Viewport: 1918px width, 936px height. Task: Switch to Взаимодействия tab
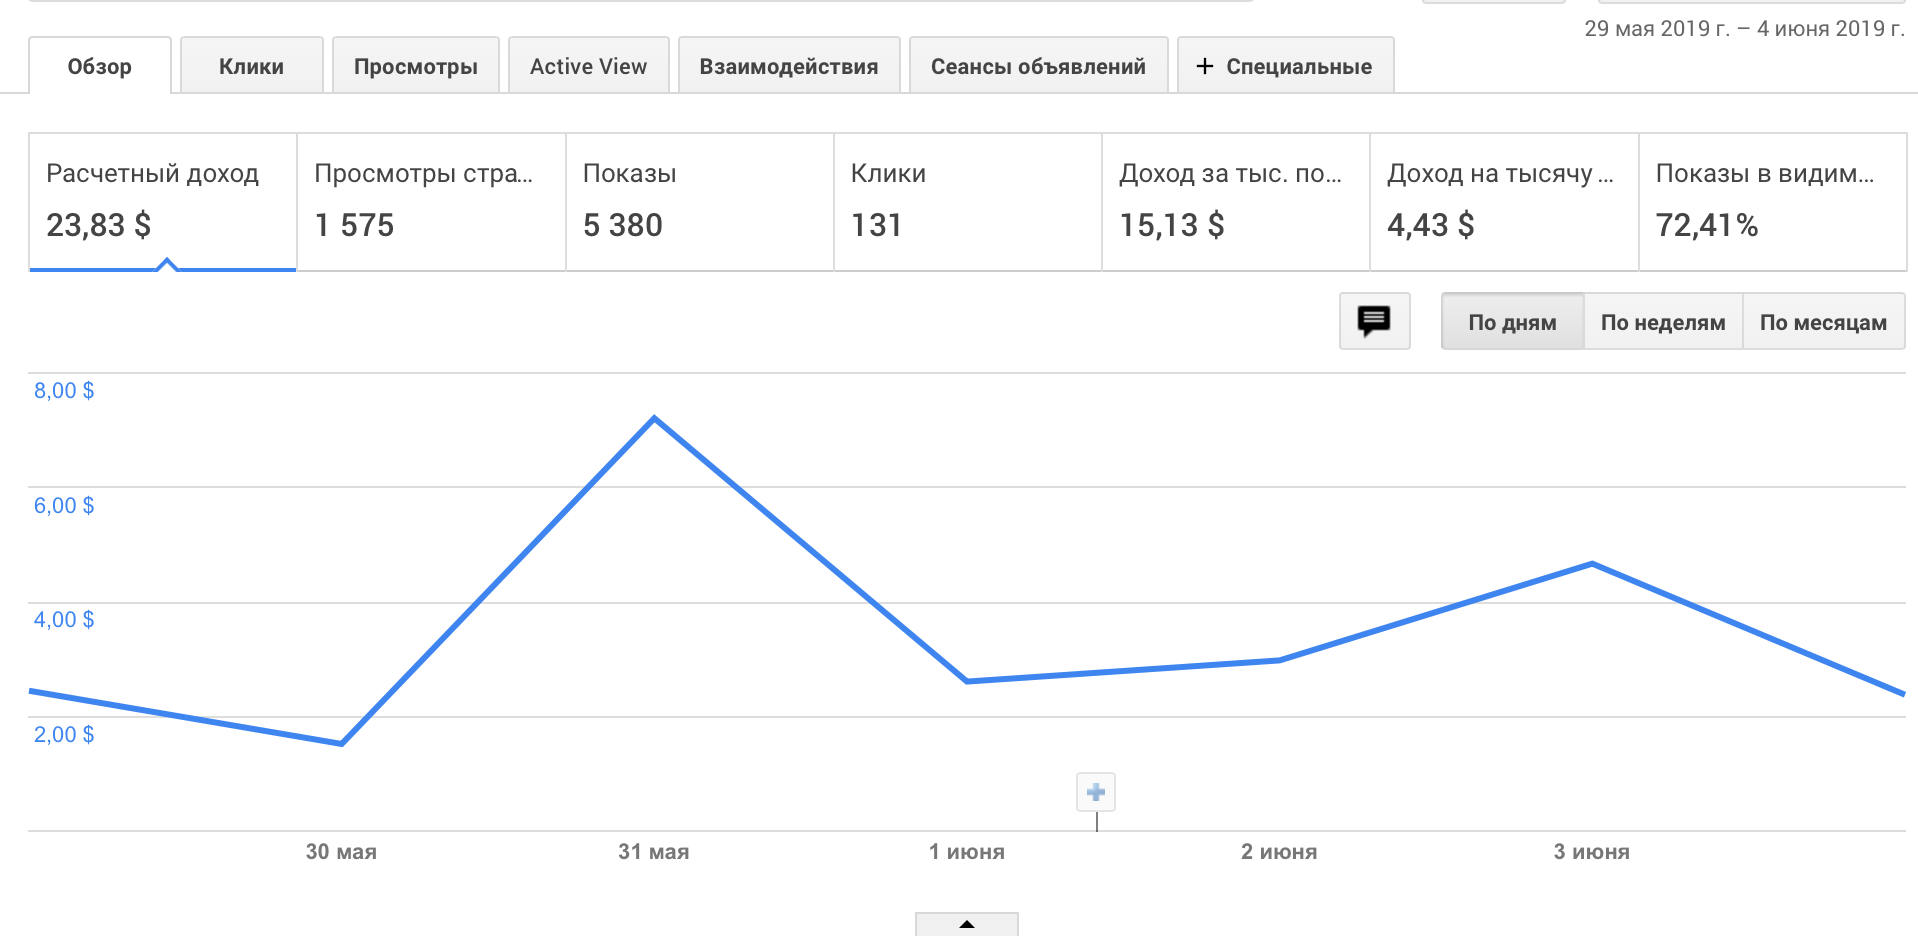click(x=788, y=67)
